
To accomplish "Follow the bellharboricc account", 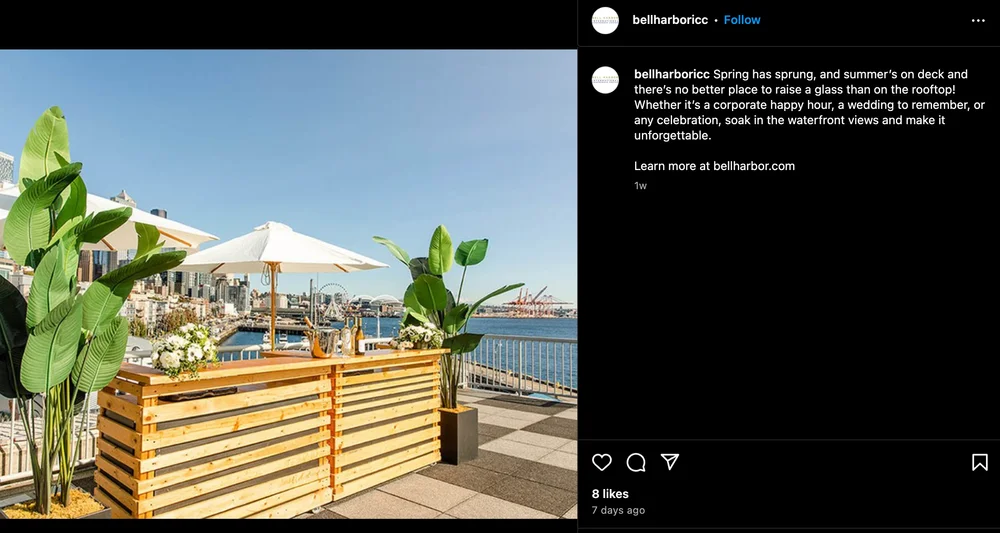I will point(742,20).
